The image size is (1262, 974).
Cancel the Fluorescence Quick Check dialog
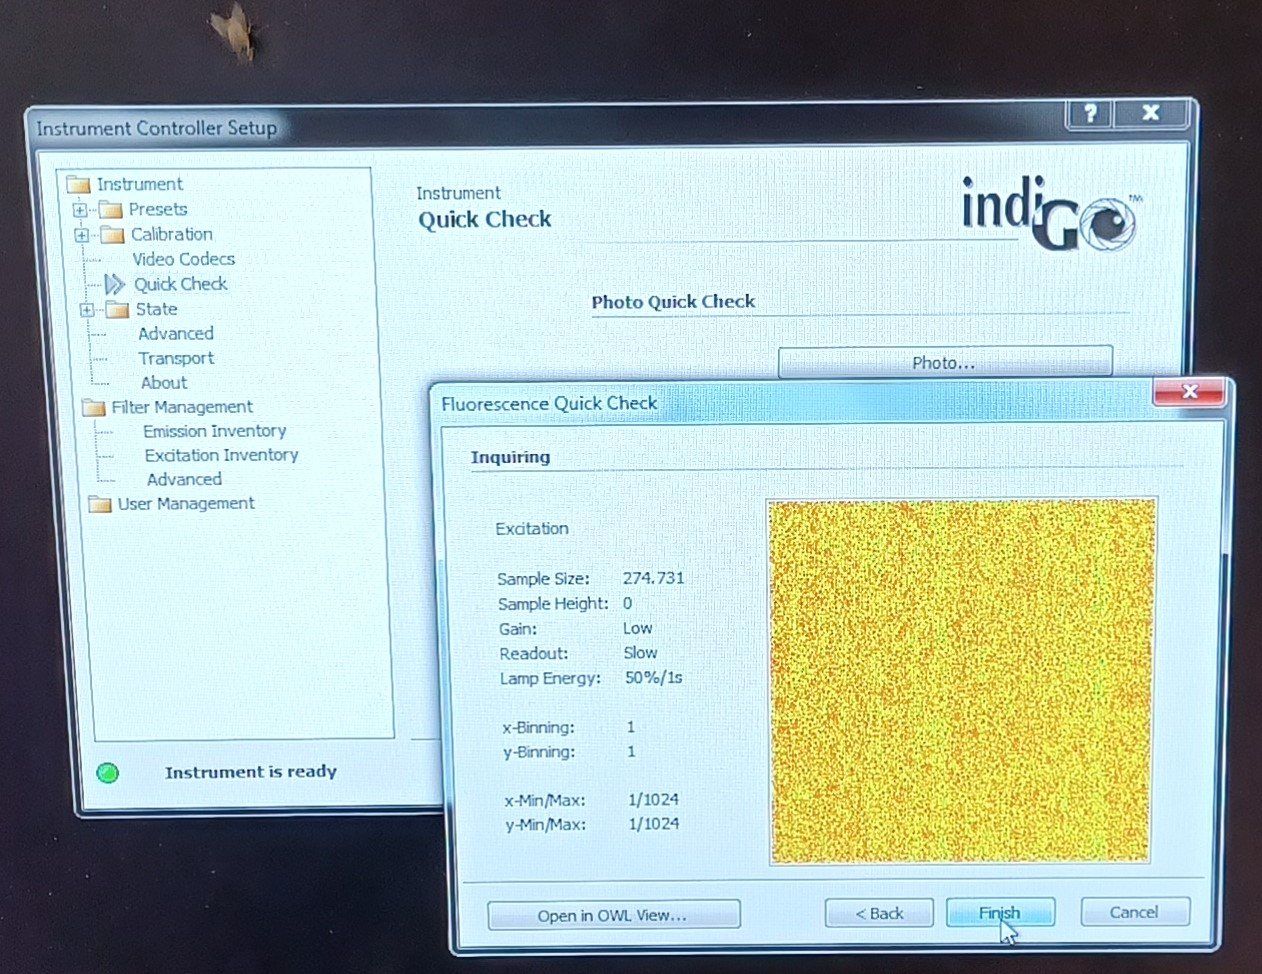1134,912
